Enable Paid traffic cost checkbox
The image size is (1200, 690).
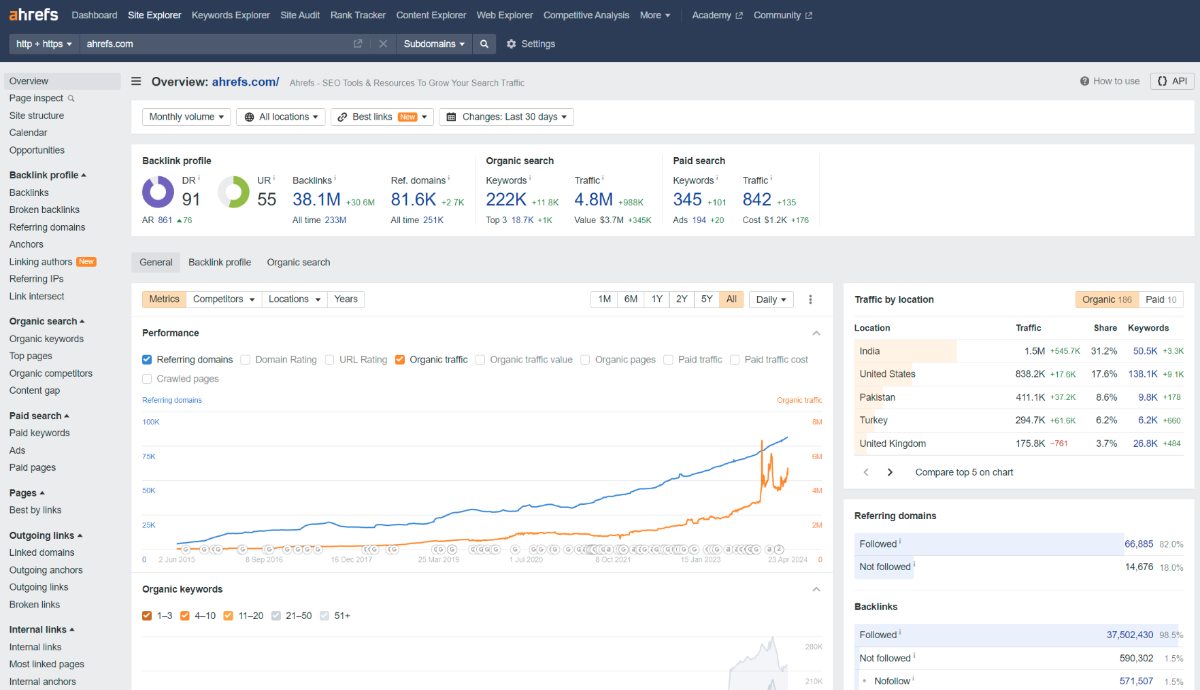click(735, 359)
